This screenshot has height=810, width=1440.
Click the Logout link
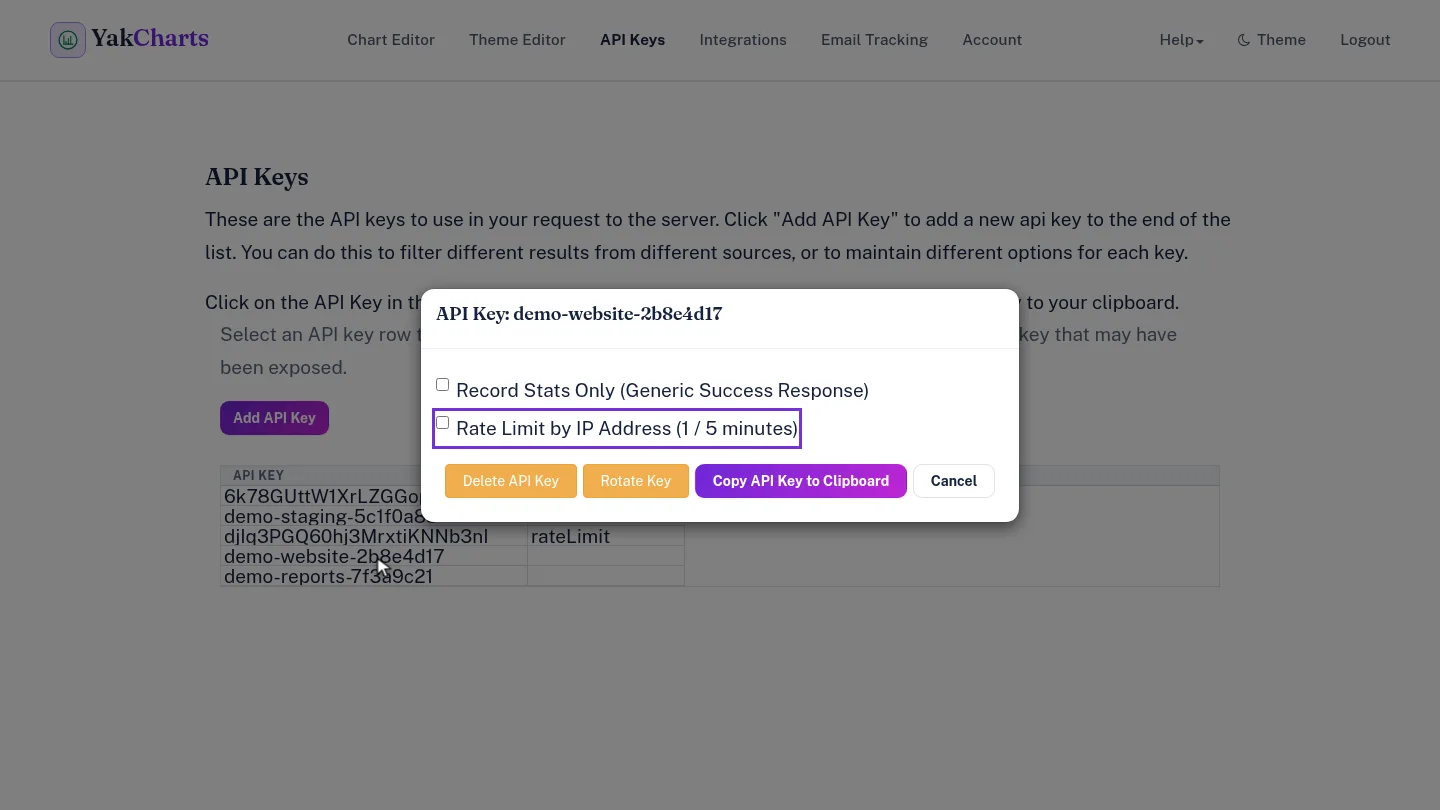1365,40
